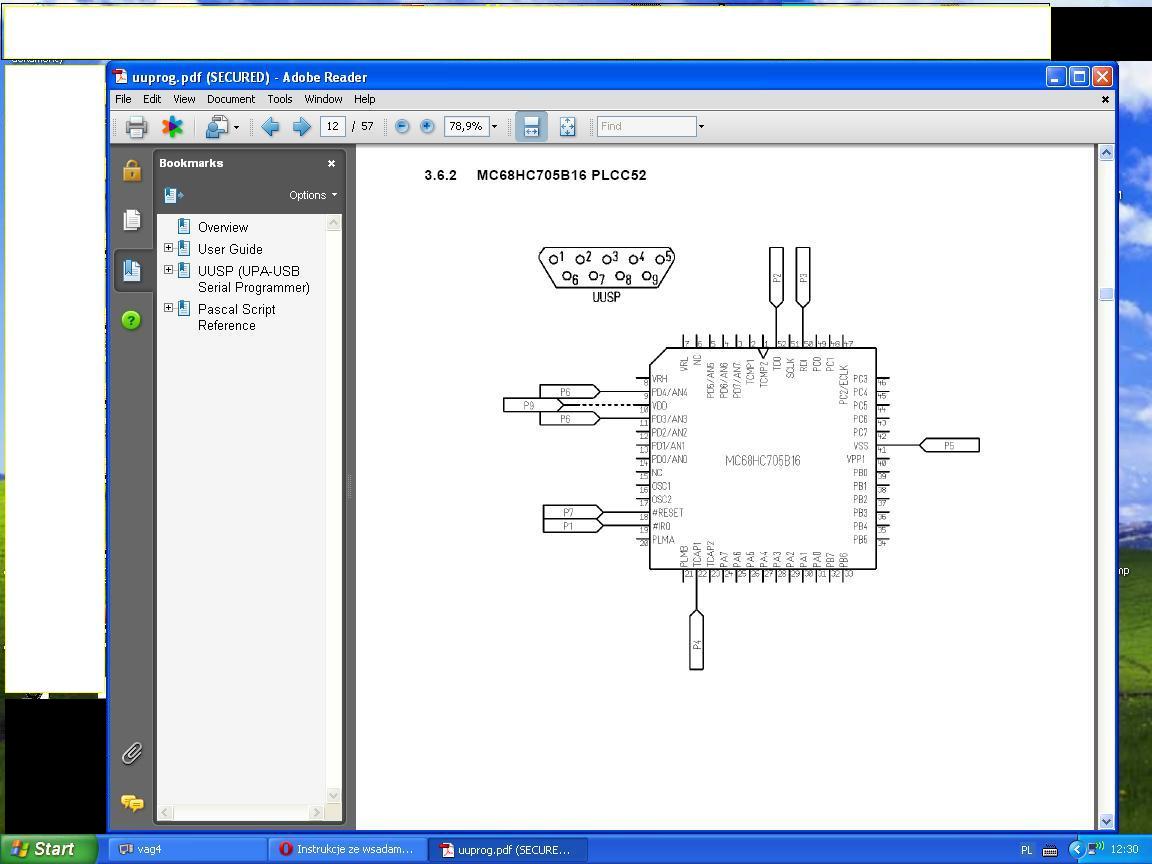Open the colorful star collaboration icon
The width and height of the screenshot is (1152, 864).
coord(173,127)
